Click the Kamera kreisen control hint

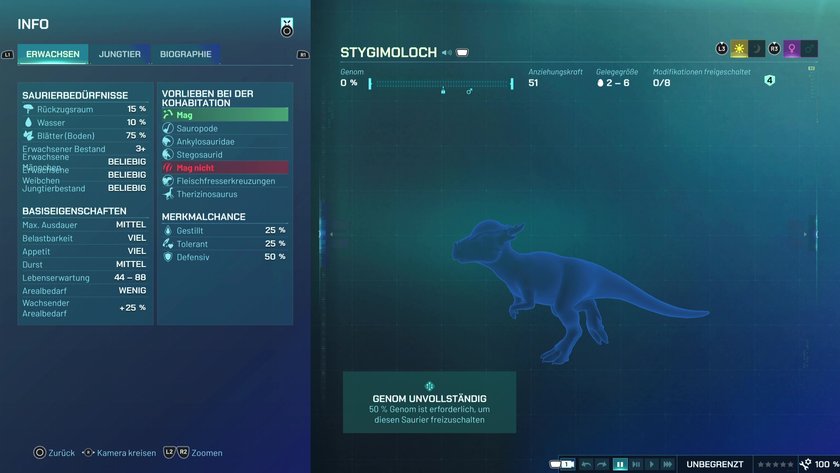tap(119, 453)
